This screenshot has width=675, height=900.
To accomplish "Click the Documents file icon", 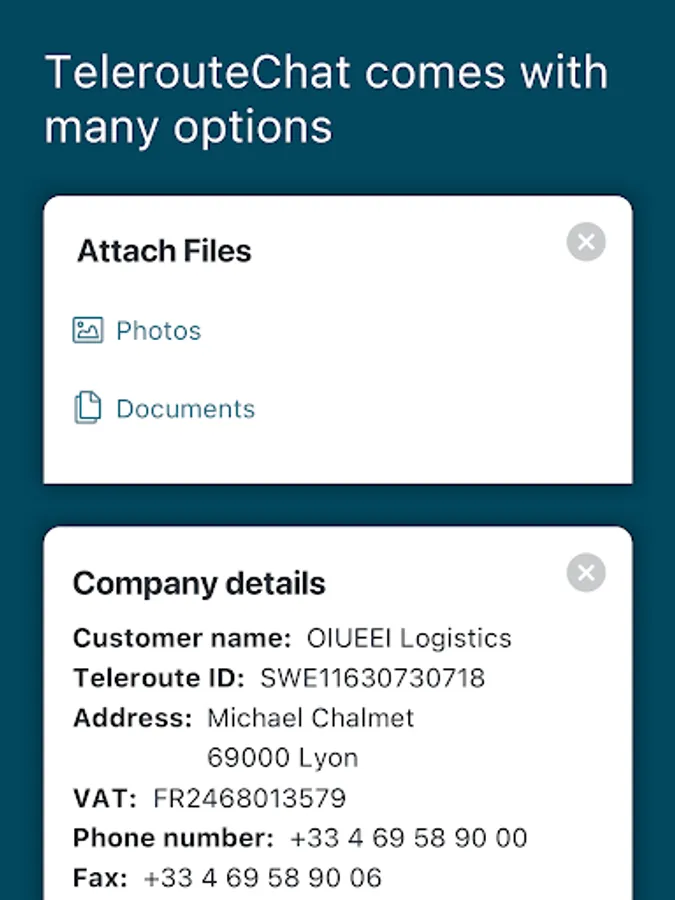I will [x=88, y=408].
